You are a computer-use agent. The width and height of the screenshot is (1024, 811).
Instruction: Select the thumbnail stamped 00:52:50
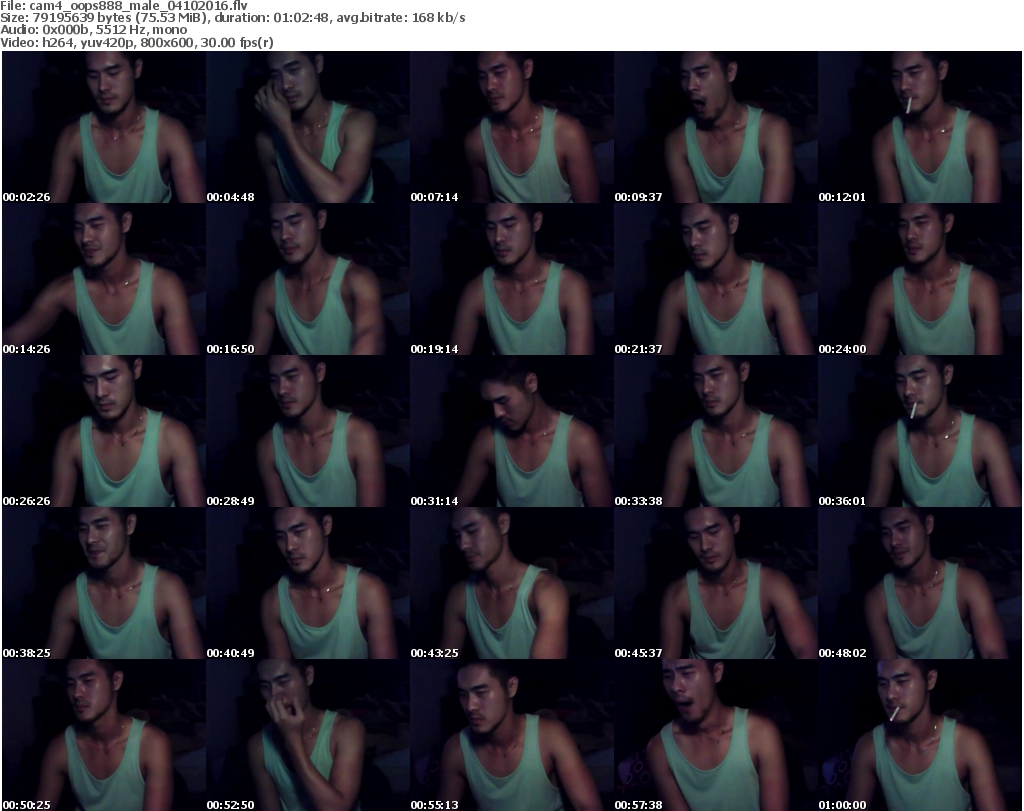click(308, 735)
